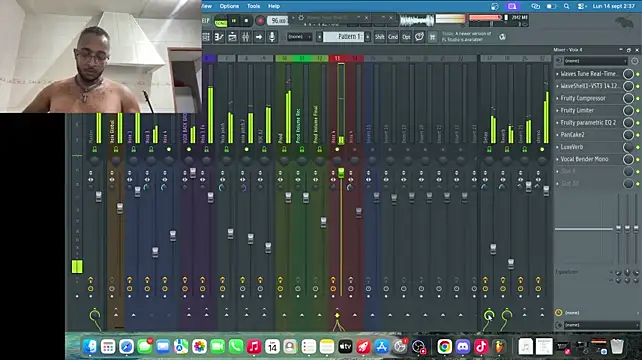This screenshot has height=360, width=642.
Task: Expand Fruity Compressor slot arrow
Action: (557, 98)
